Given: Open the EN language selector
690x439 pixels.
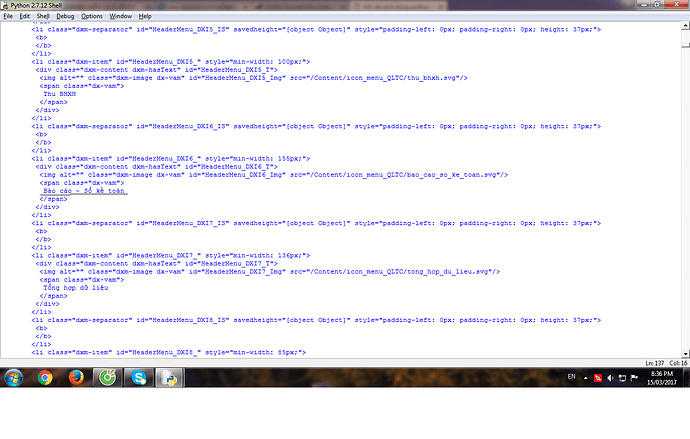Looking at the screenshot, I should click(571, 377).
